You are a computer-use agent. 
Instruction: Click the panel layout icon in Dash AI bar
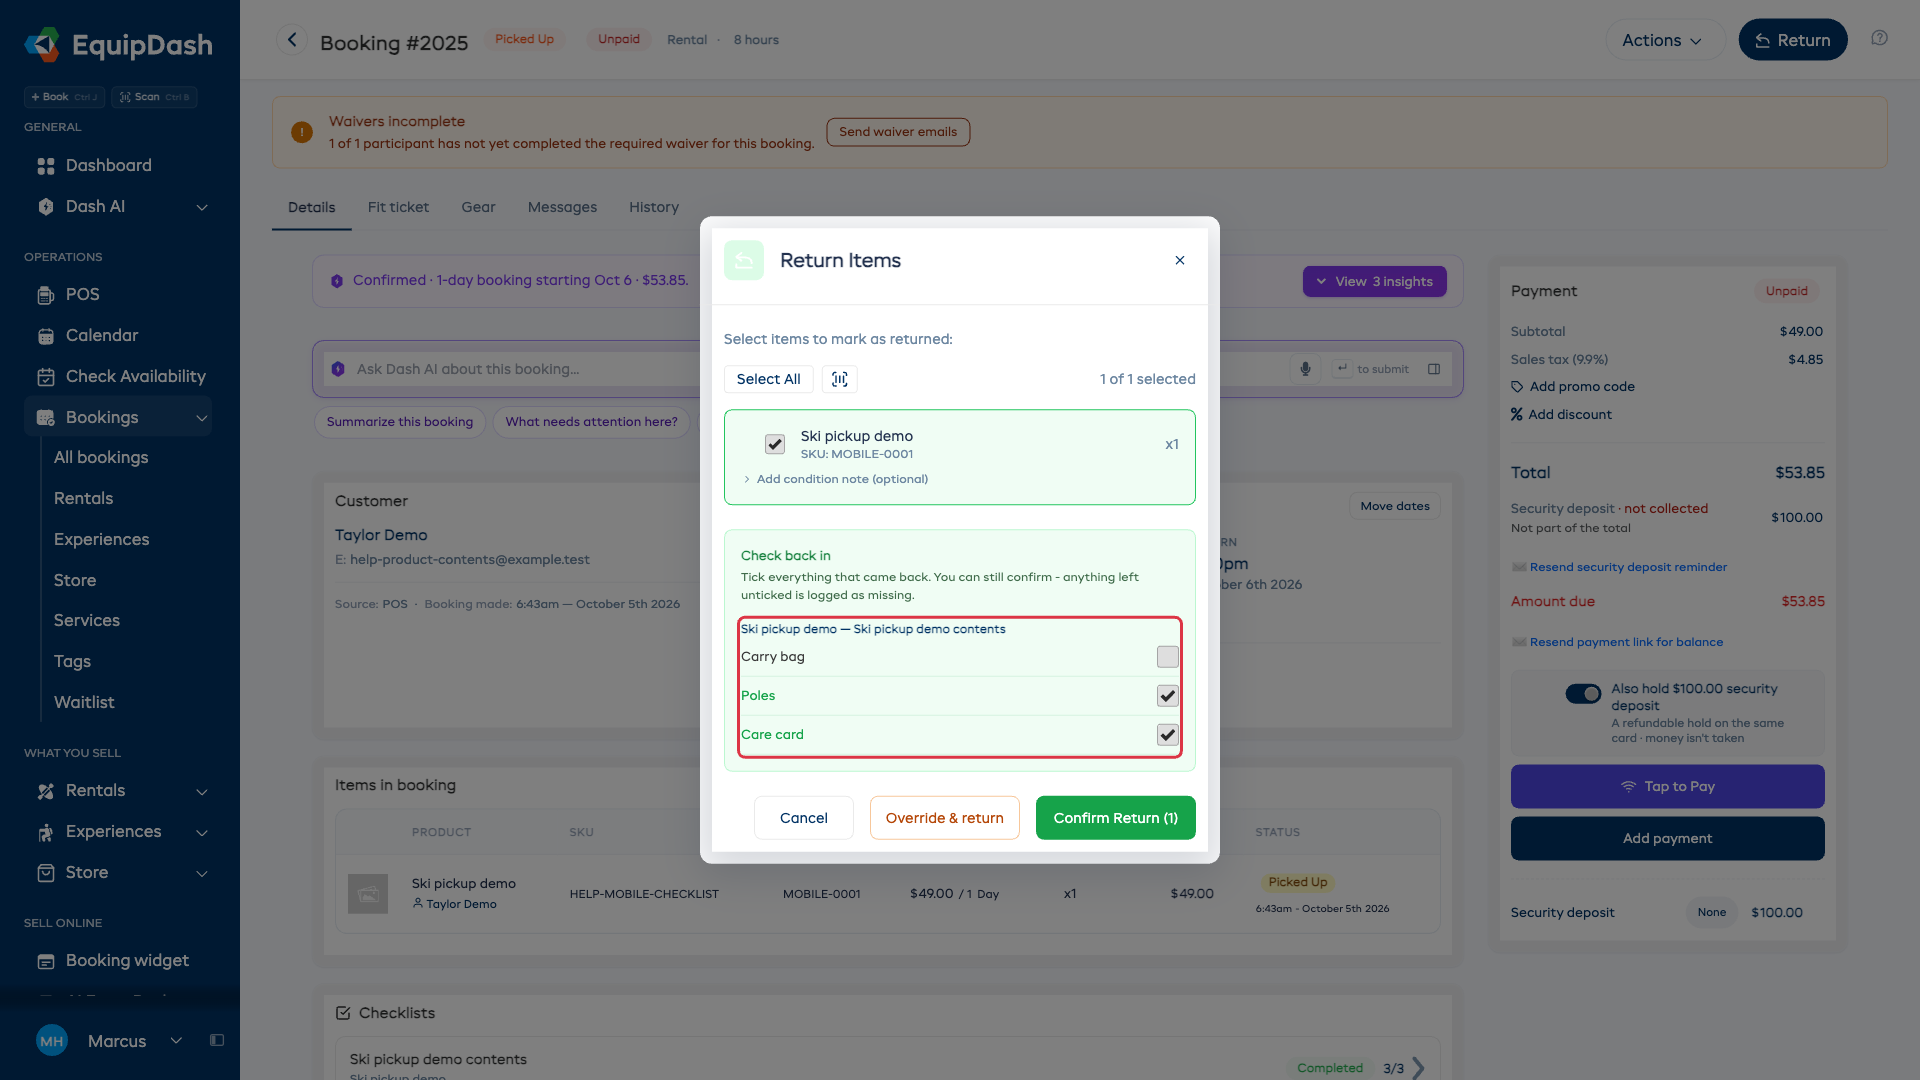tap(1434, 369)
